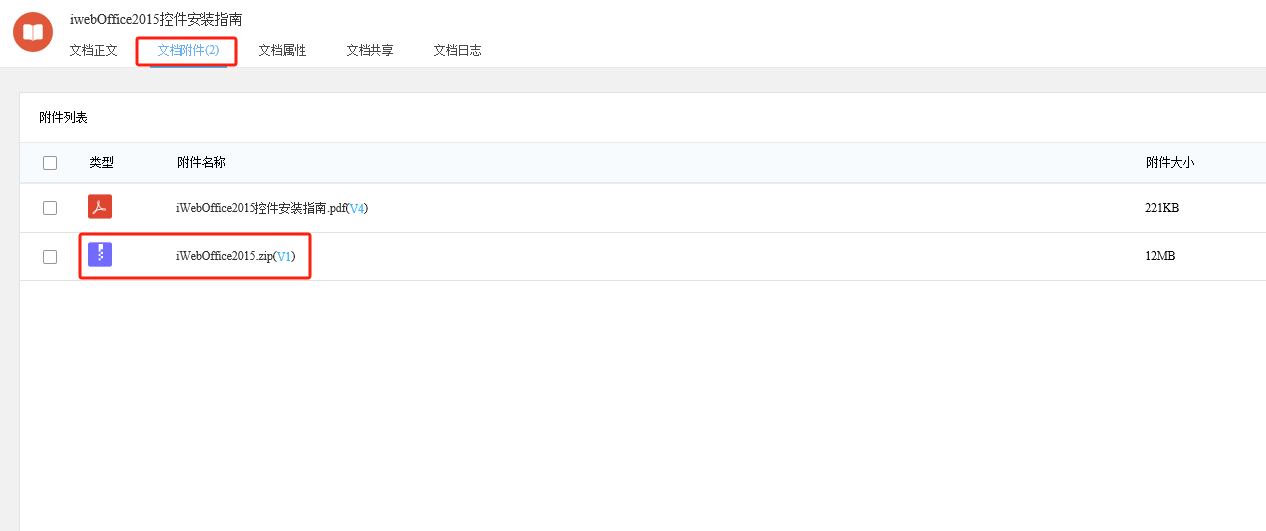Screen dimensions: 1266x531
Task: Switch to the 文档正文 tab
Action: pos(93,50)
